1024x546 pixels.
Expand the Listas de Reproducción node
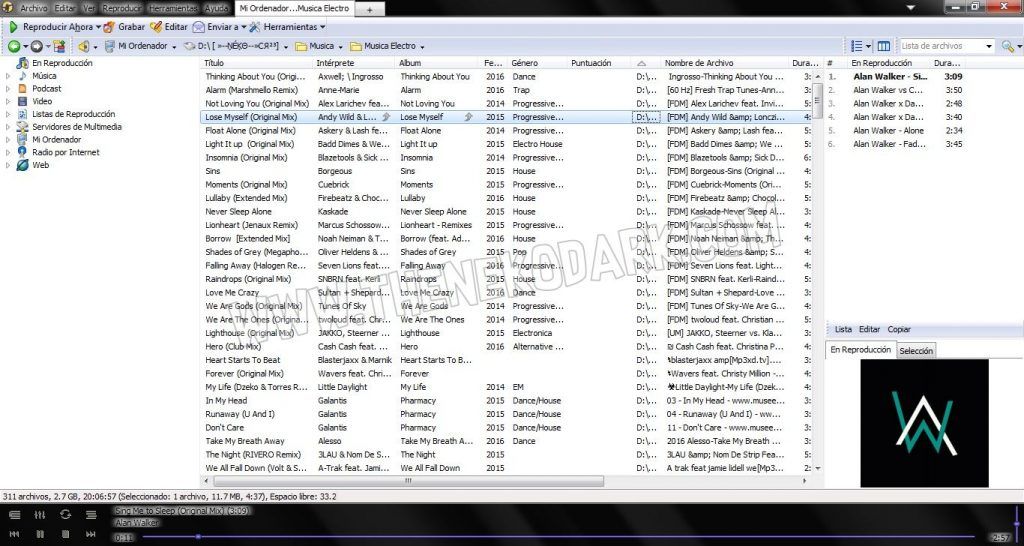click(8, 114)
